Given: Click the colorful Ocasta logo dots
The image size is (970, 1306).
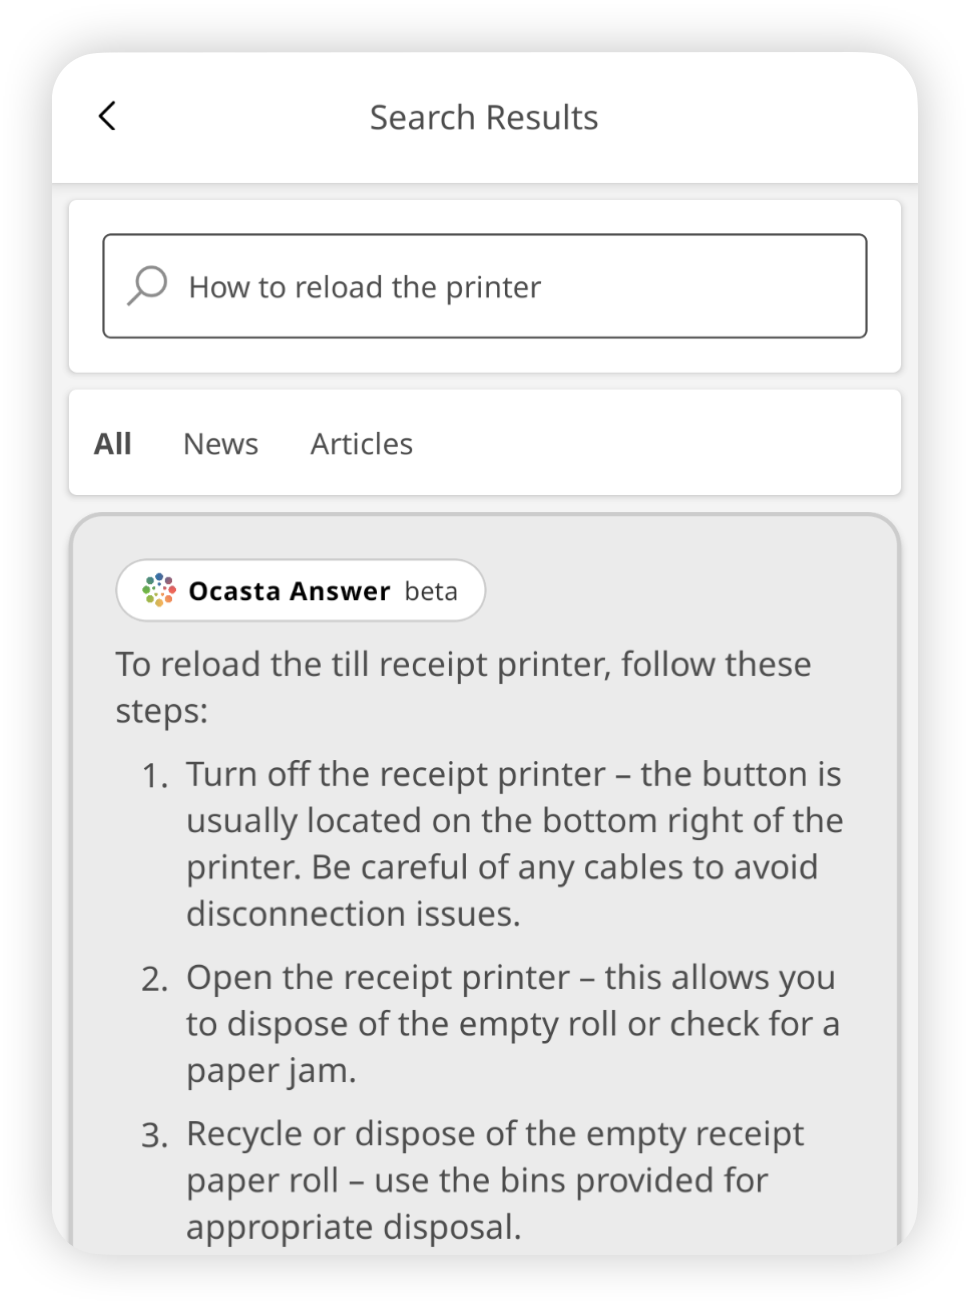Looking at the screenshot, I should 158,590.
